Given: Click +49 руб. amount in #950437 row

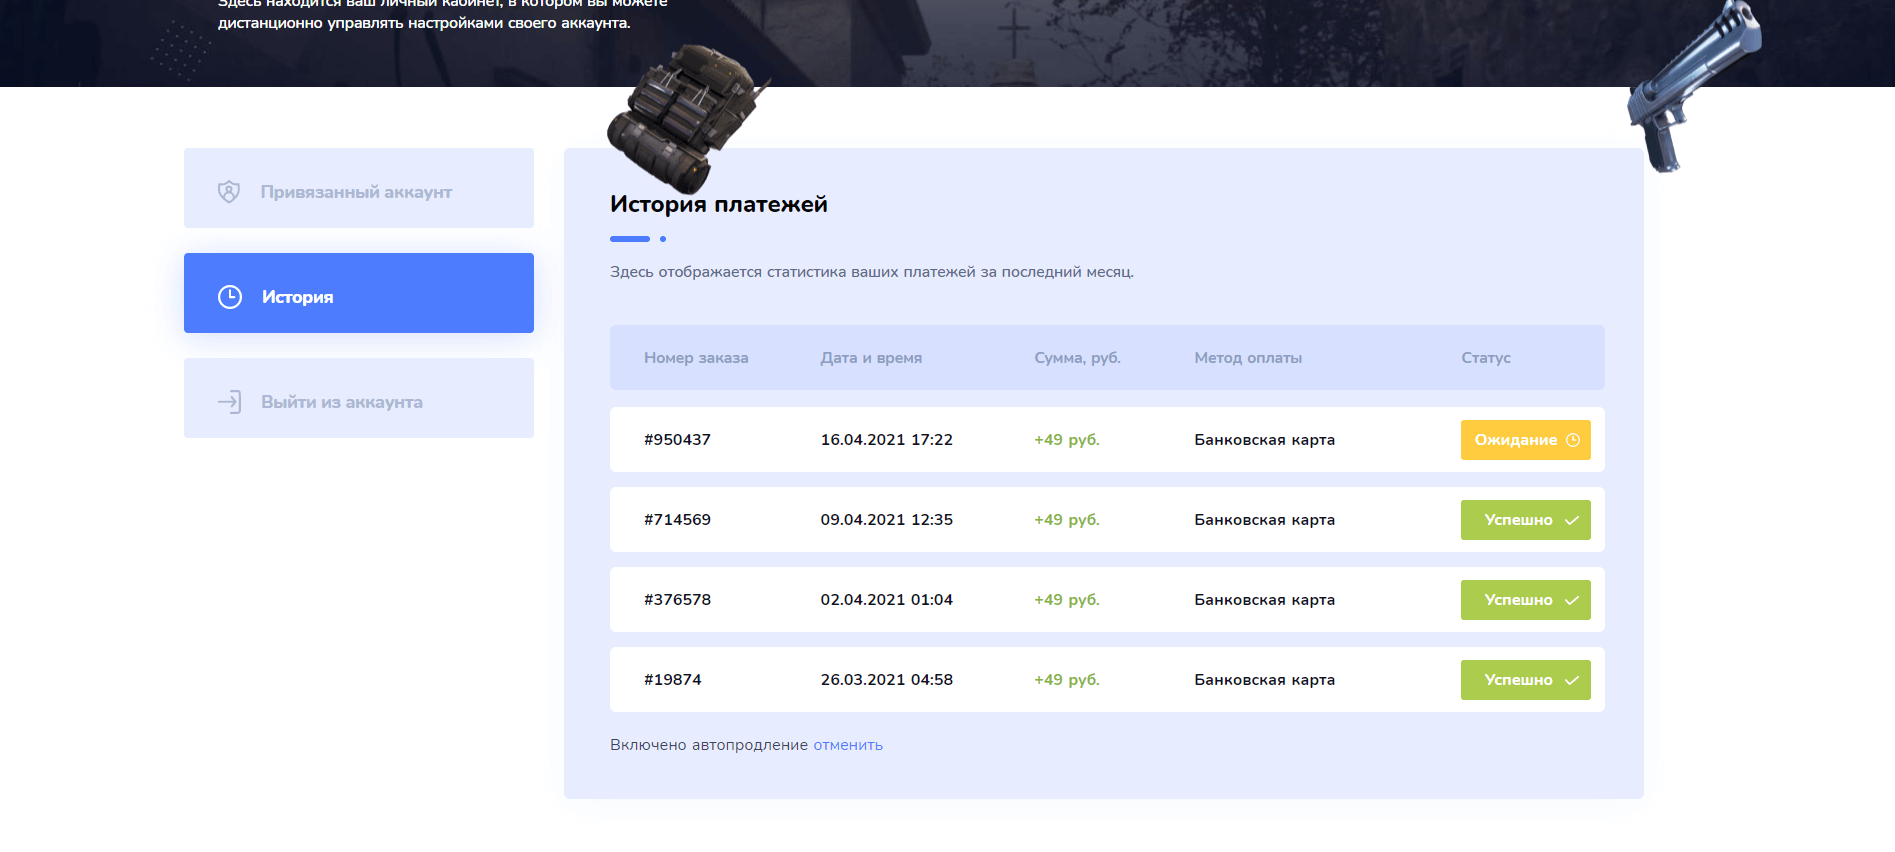Looking at the screenshot, I should tap(1067, 440).
